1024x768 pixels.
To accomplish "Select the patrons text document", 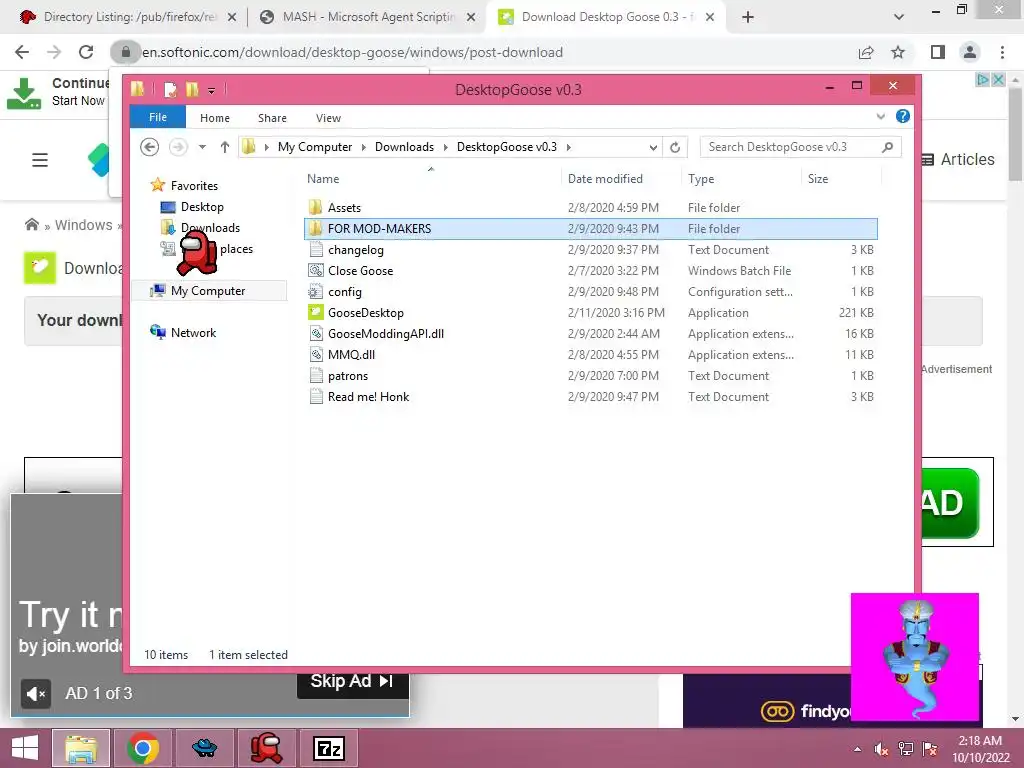I will (347, 376).
